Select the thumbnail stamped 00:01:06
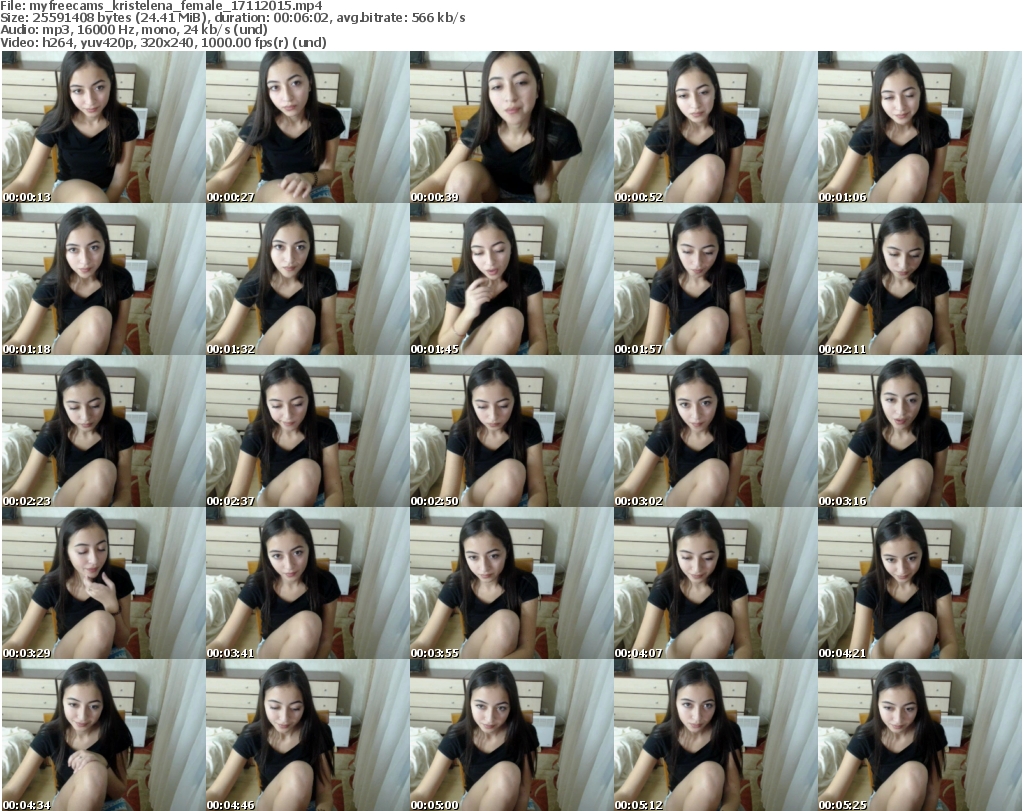 coord(920,127)
